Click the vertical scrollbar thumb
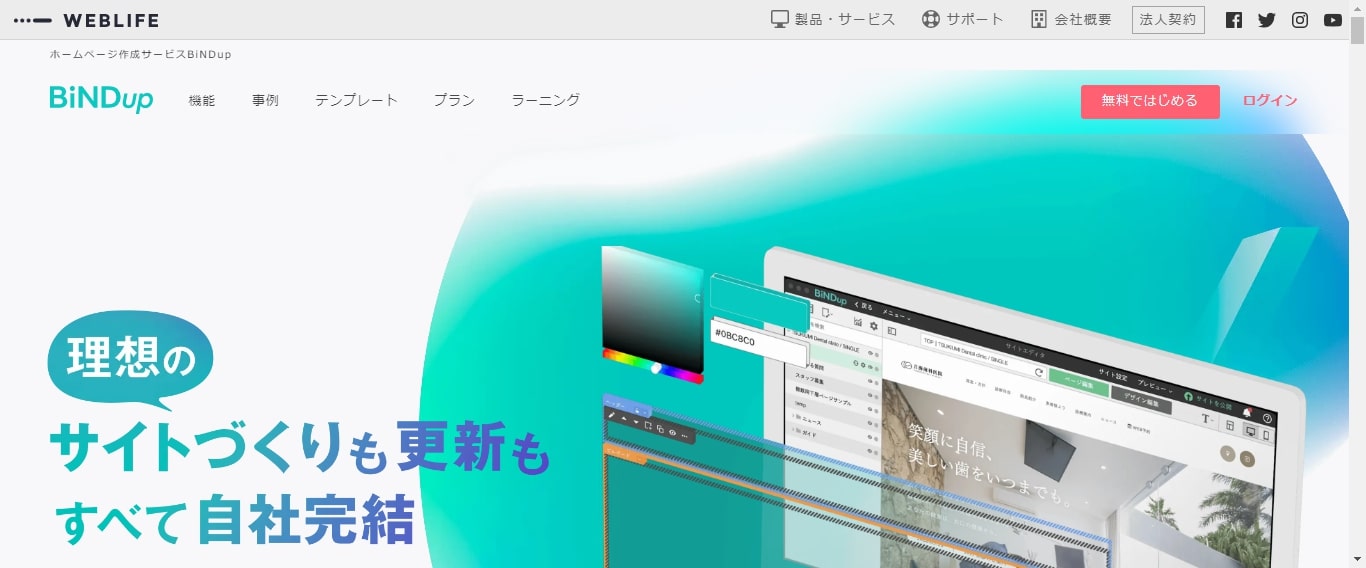This screenshot has width=1366, height=568. pos(1357,32)
